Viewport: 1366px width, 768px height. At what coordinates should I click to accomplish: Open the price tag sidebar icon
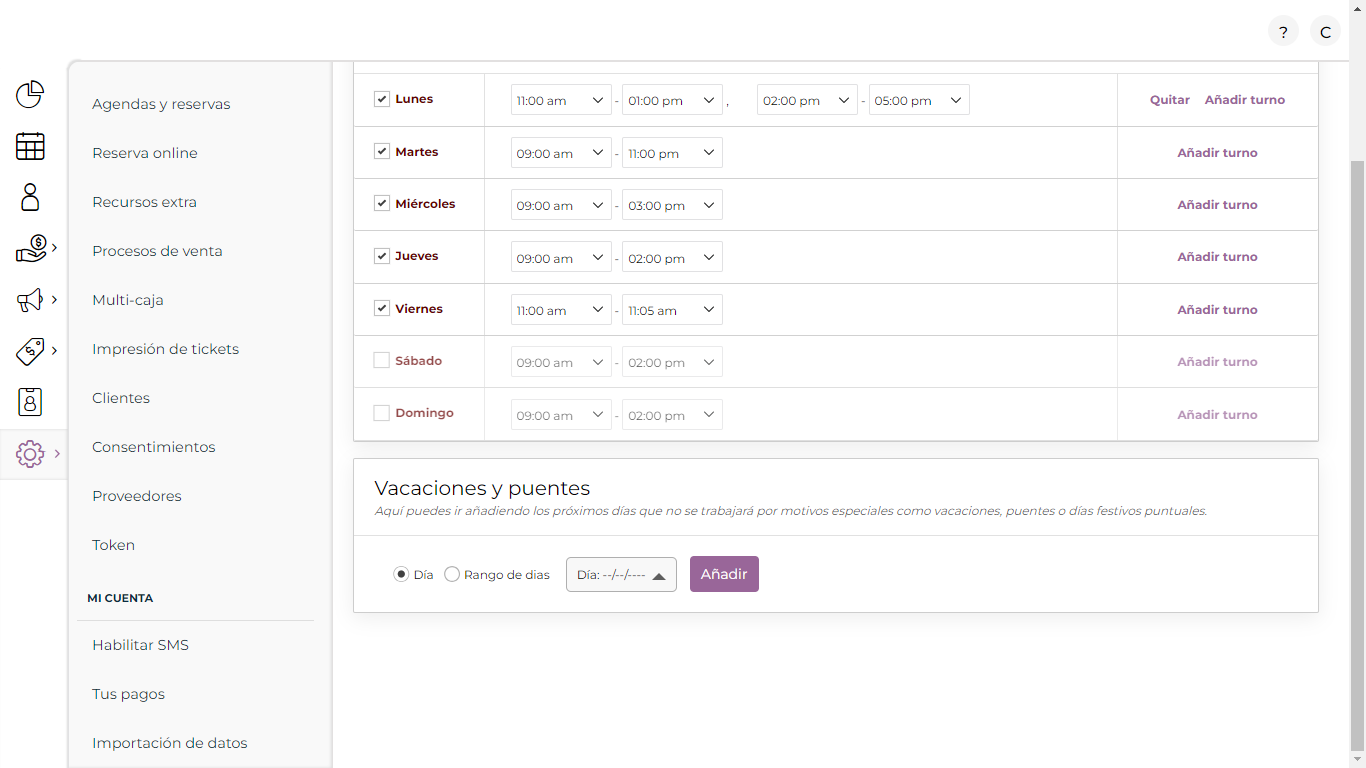tap(30, 351)
